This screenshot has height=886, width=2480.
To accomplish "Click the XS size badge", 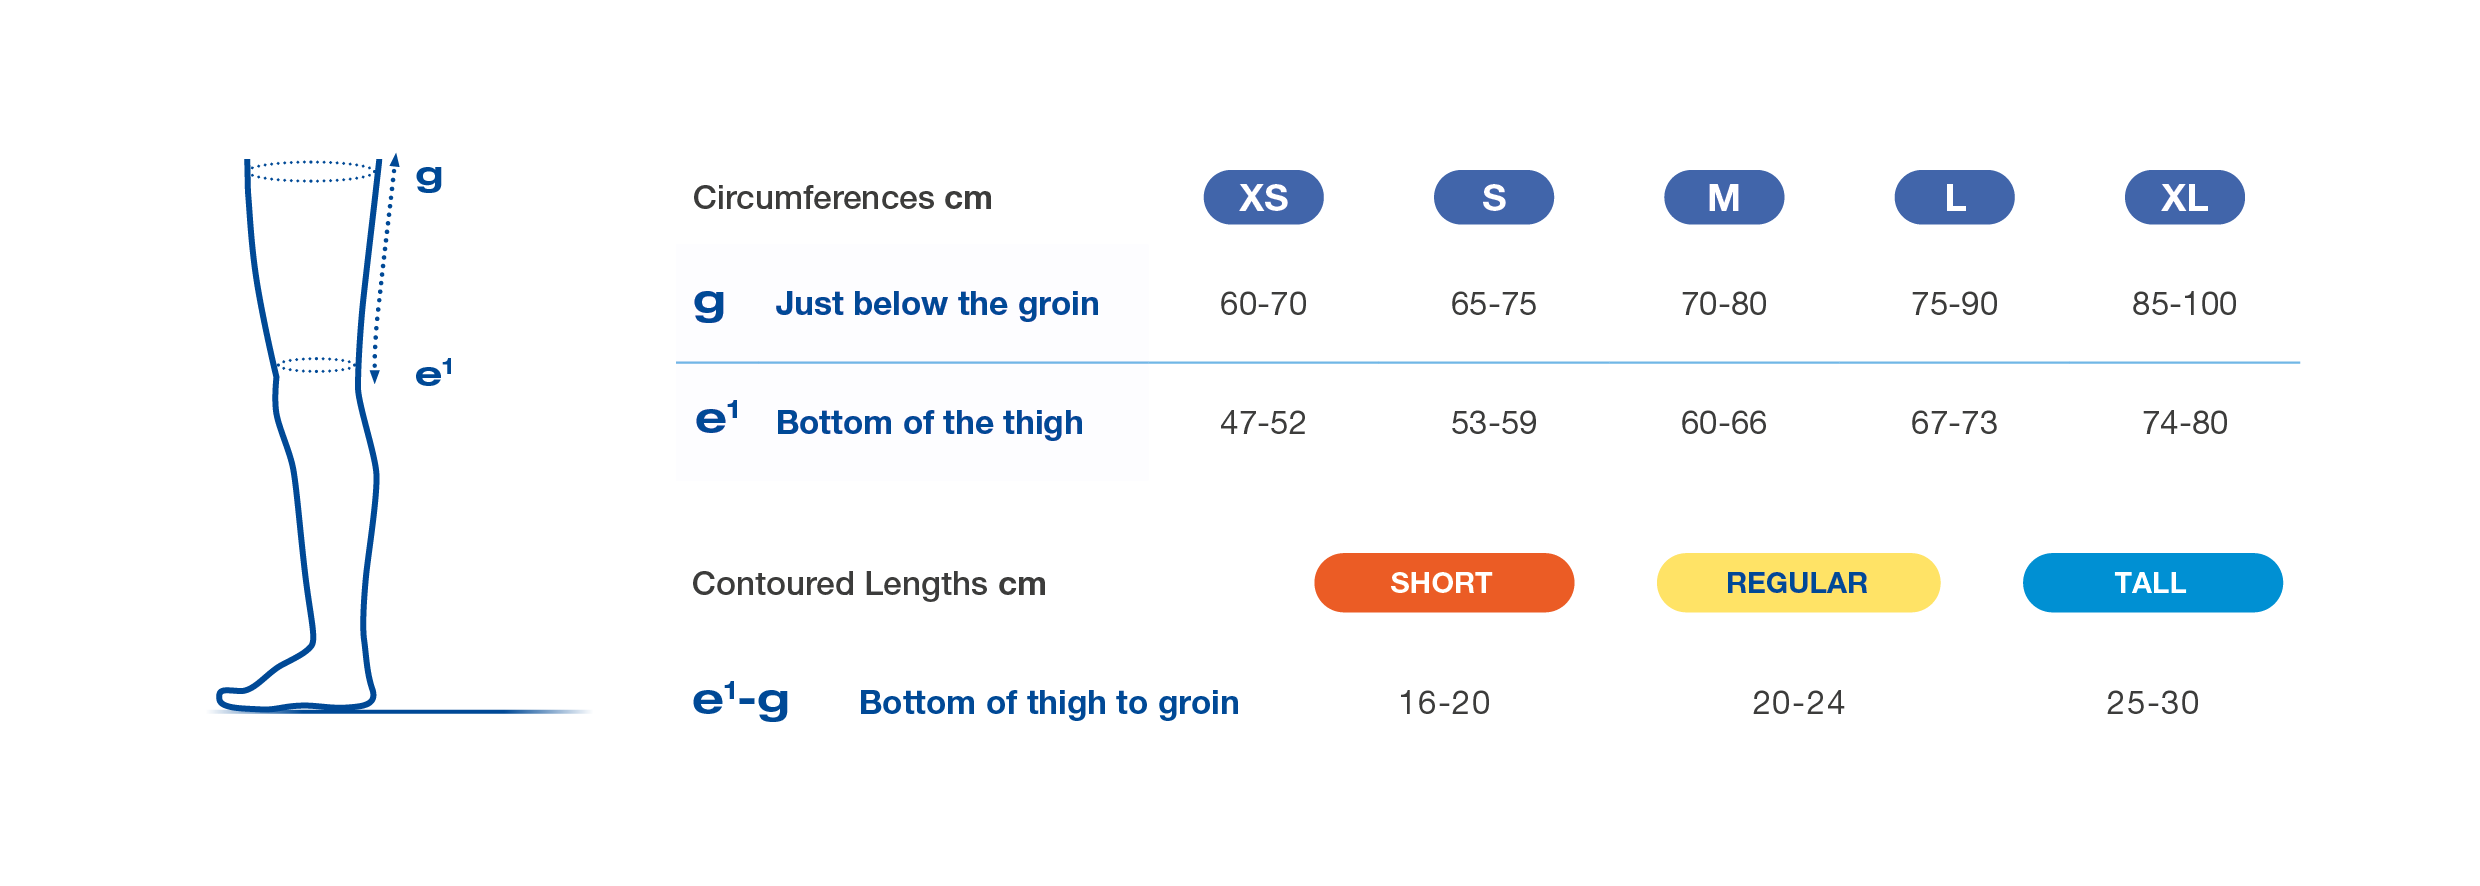I will point(1263,197).
